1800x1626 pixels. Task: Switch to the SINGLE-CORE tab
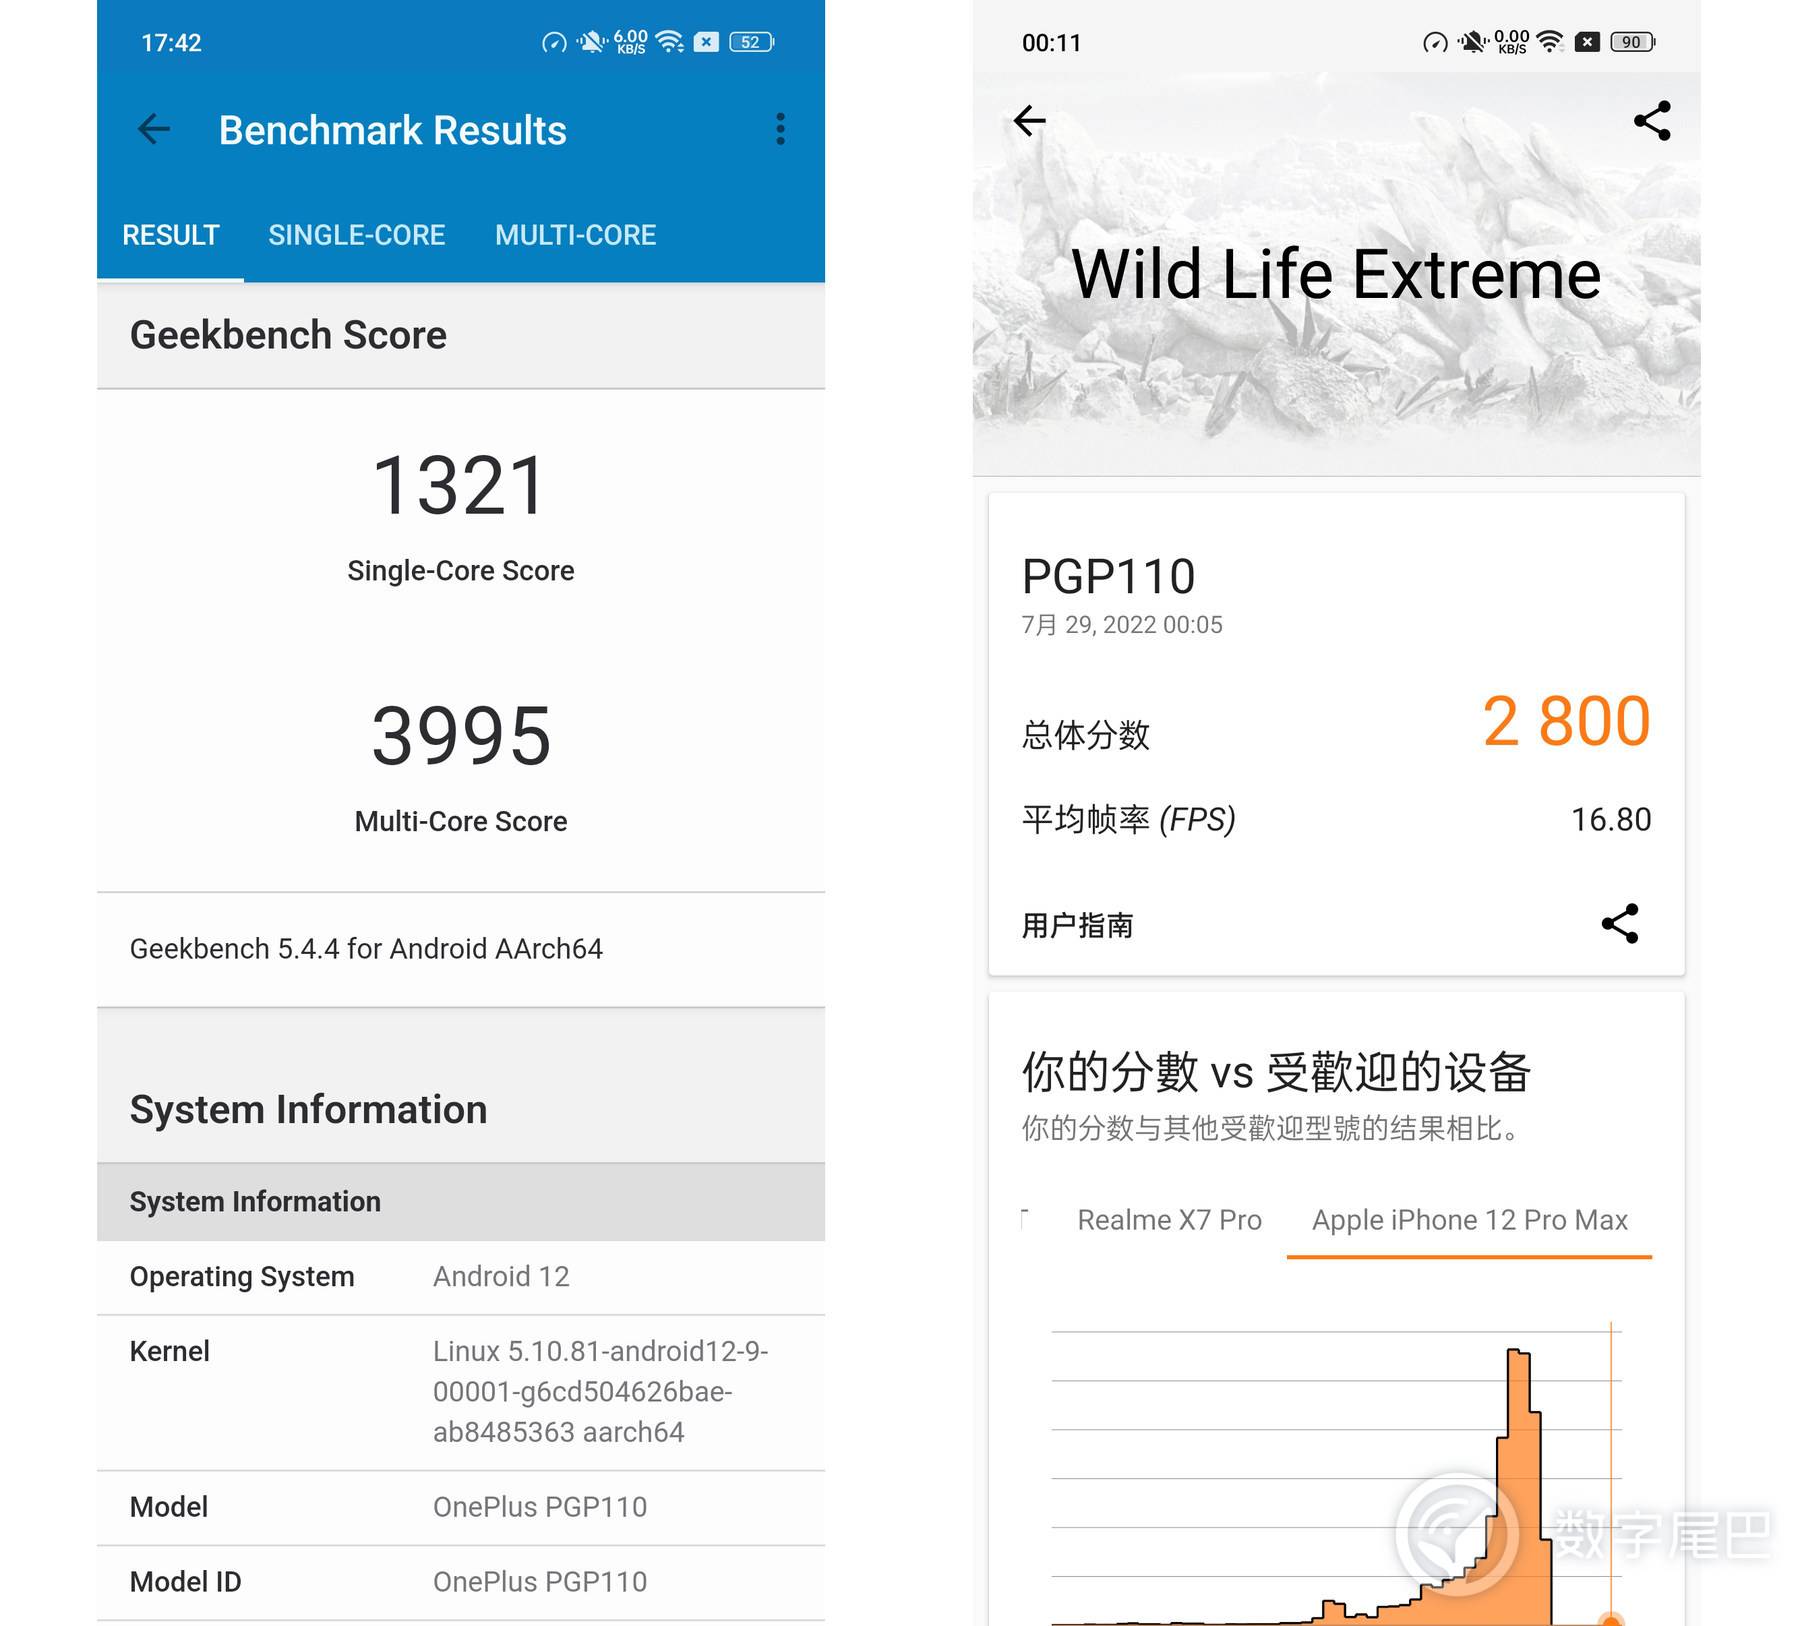pos(357,235)
